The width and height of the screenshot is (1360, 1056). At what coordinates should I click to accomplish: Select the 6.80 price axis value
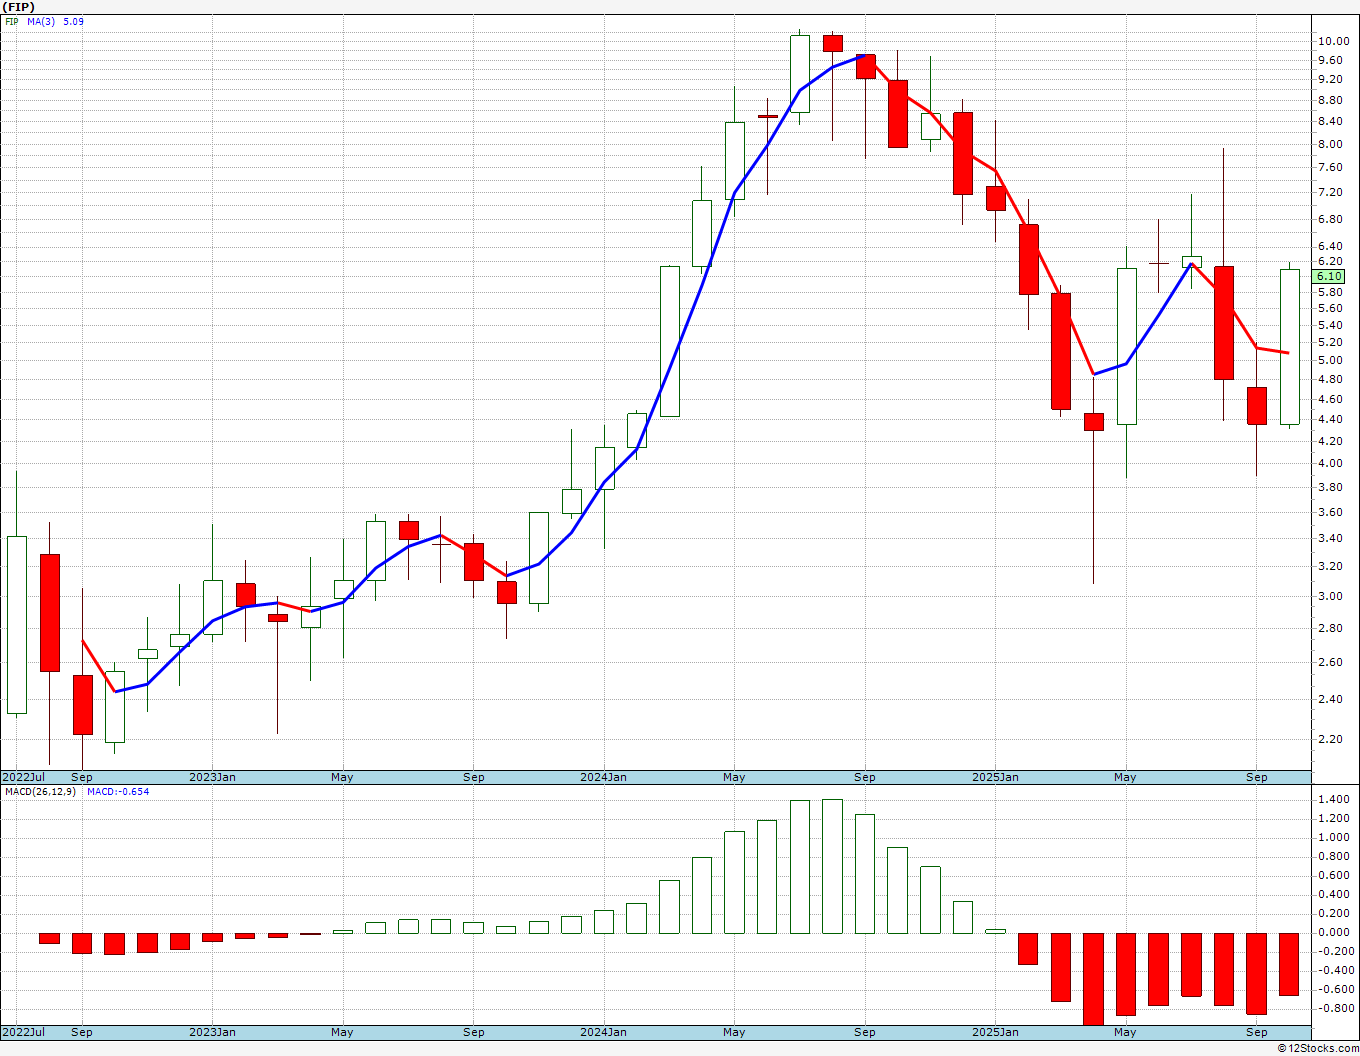1330,218
